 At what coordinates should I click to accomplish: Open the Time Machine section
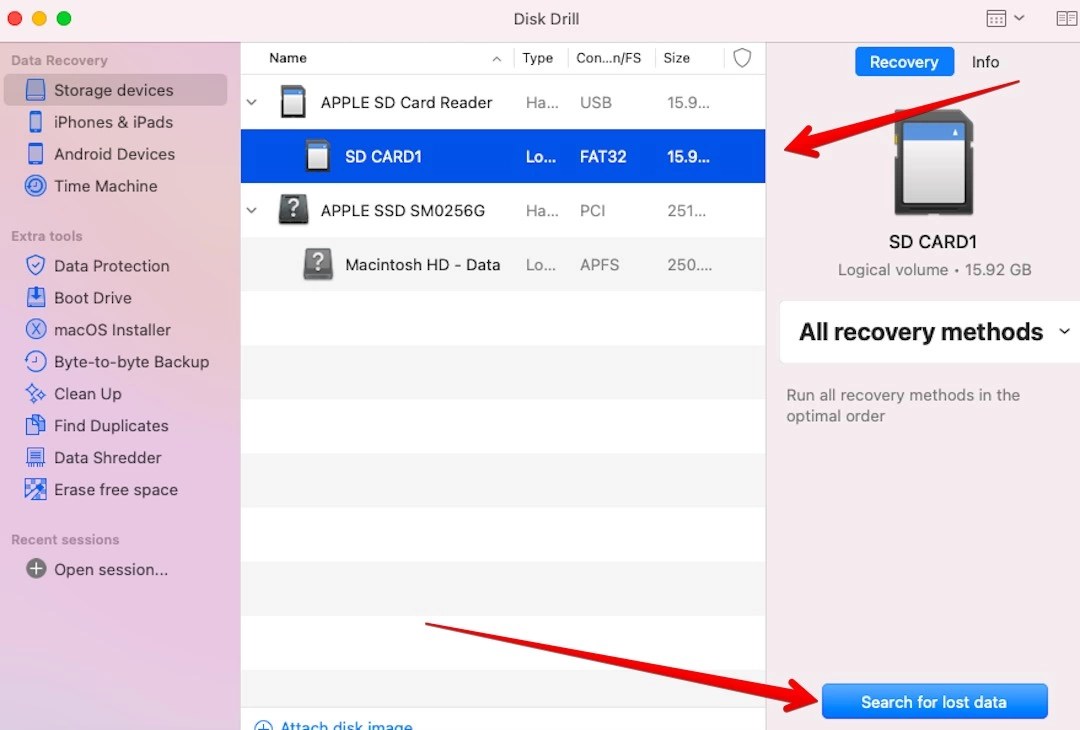coord(105,186)
